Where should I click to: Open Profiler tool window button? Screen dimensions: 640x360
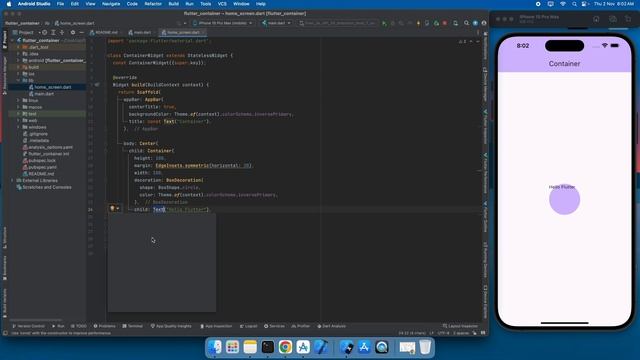tap(301, 326)
